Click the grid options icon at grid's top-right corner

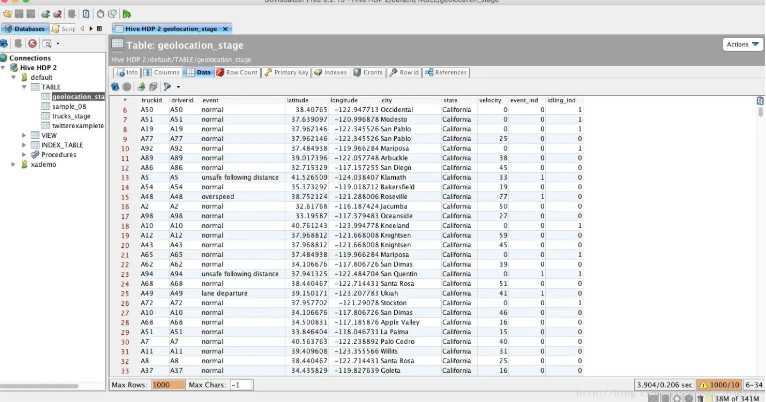(760, 101)
